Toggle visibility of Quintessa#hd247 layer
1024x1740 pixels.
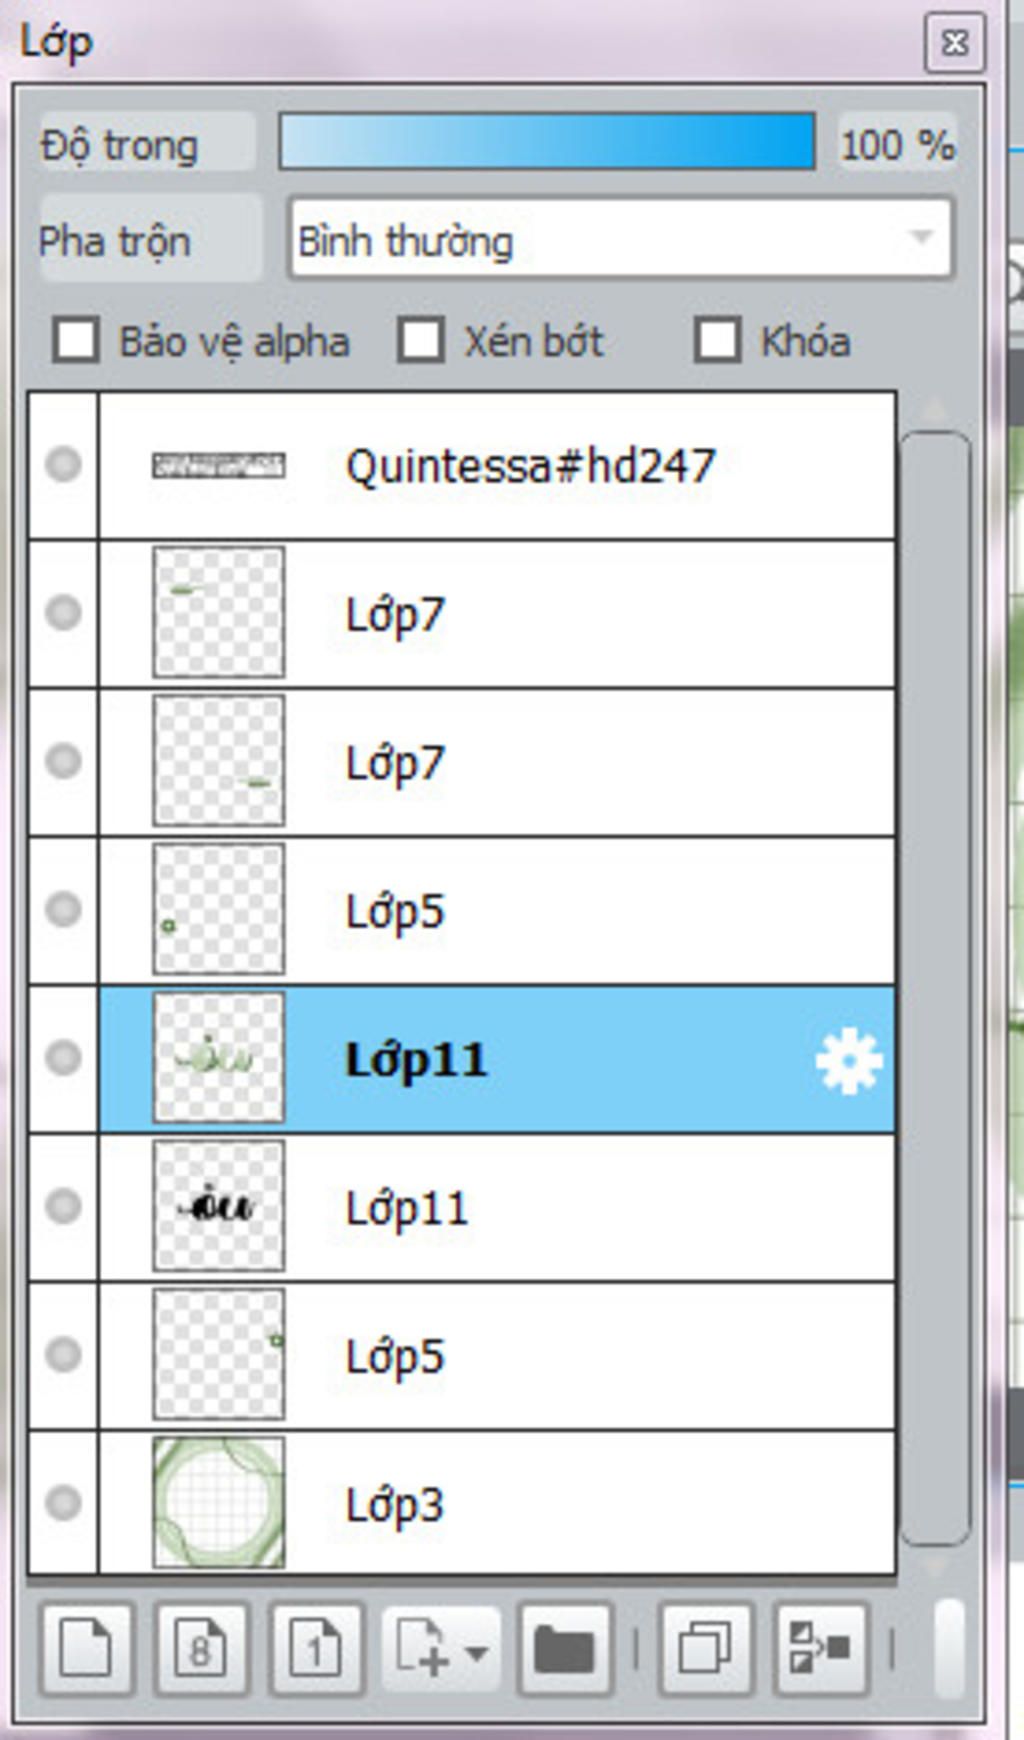point(64,464)
